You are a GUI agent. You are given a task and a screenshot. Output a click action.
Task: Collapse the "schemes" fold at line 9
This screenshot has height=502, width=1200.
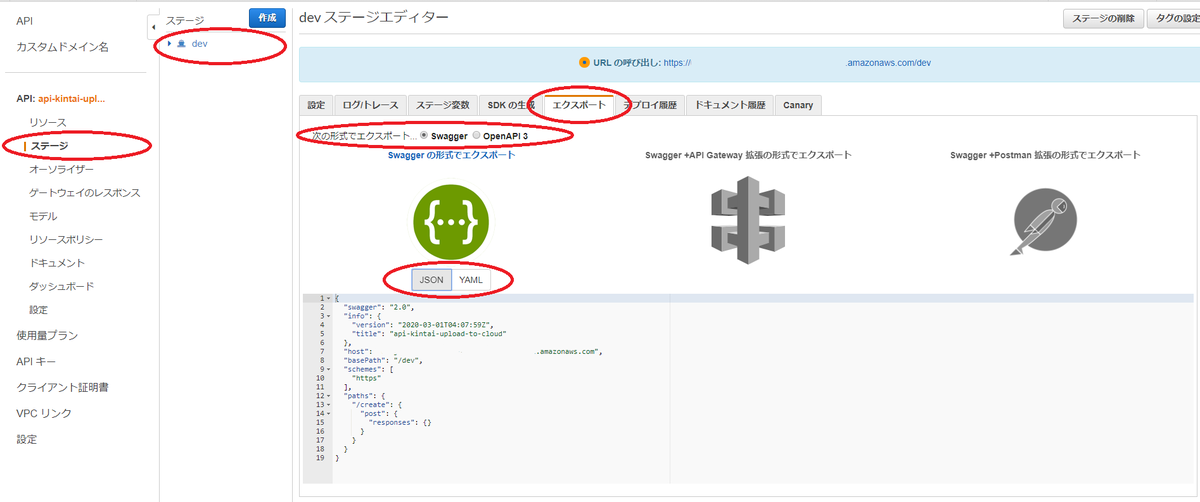click(x=327, y=370)
